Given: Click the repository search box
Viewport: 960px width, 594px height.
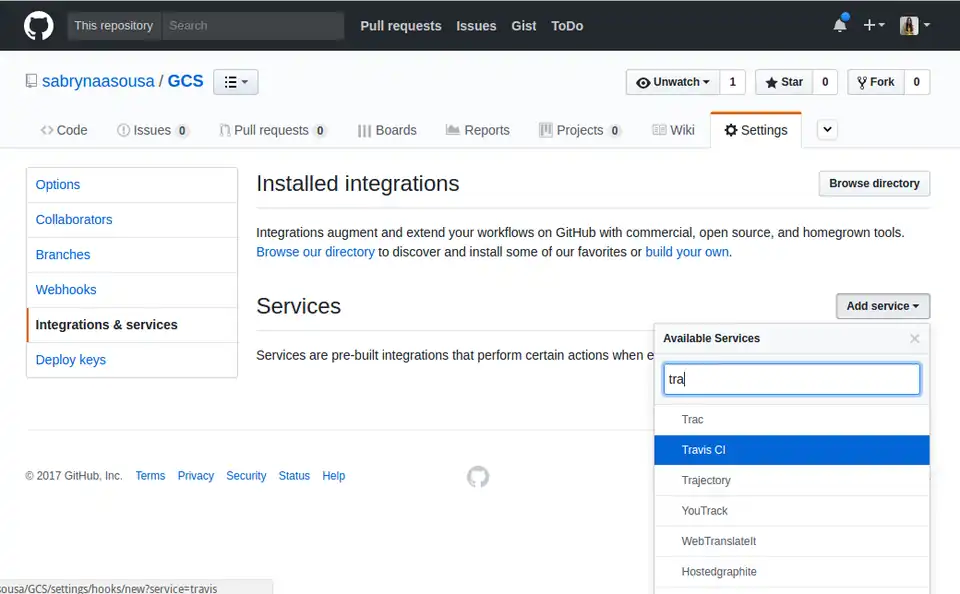Looking at the screenshot, I should pyautogui.click(x=252, y=25).
